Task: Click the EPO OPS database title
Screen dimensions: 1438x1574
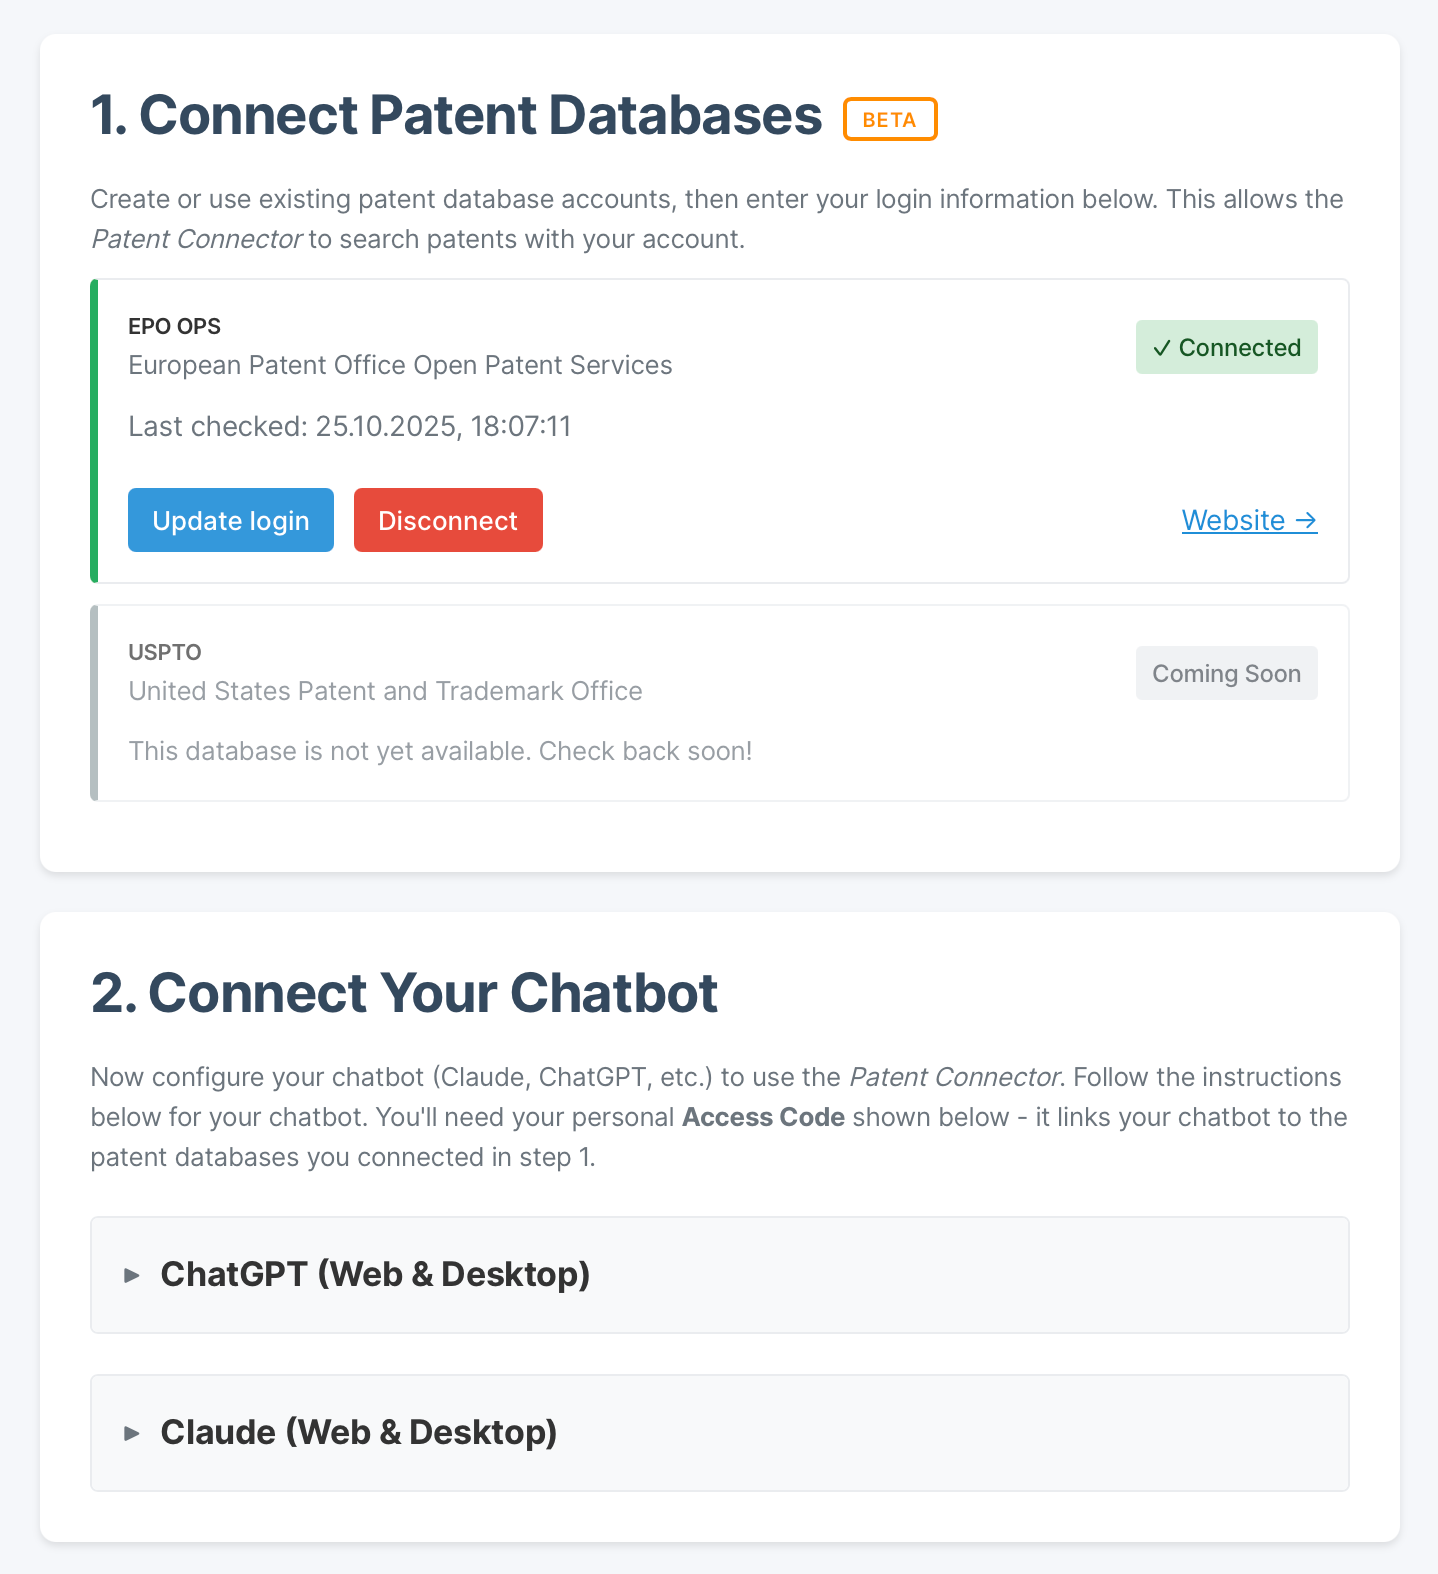Action: point(174,326)
